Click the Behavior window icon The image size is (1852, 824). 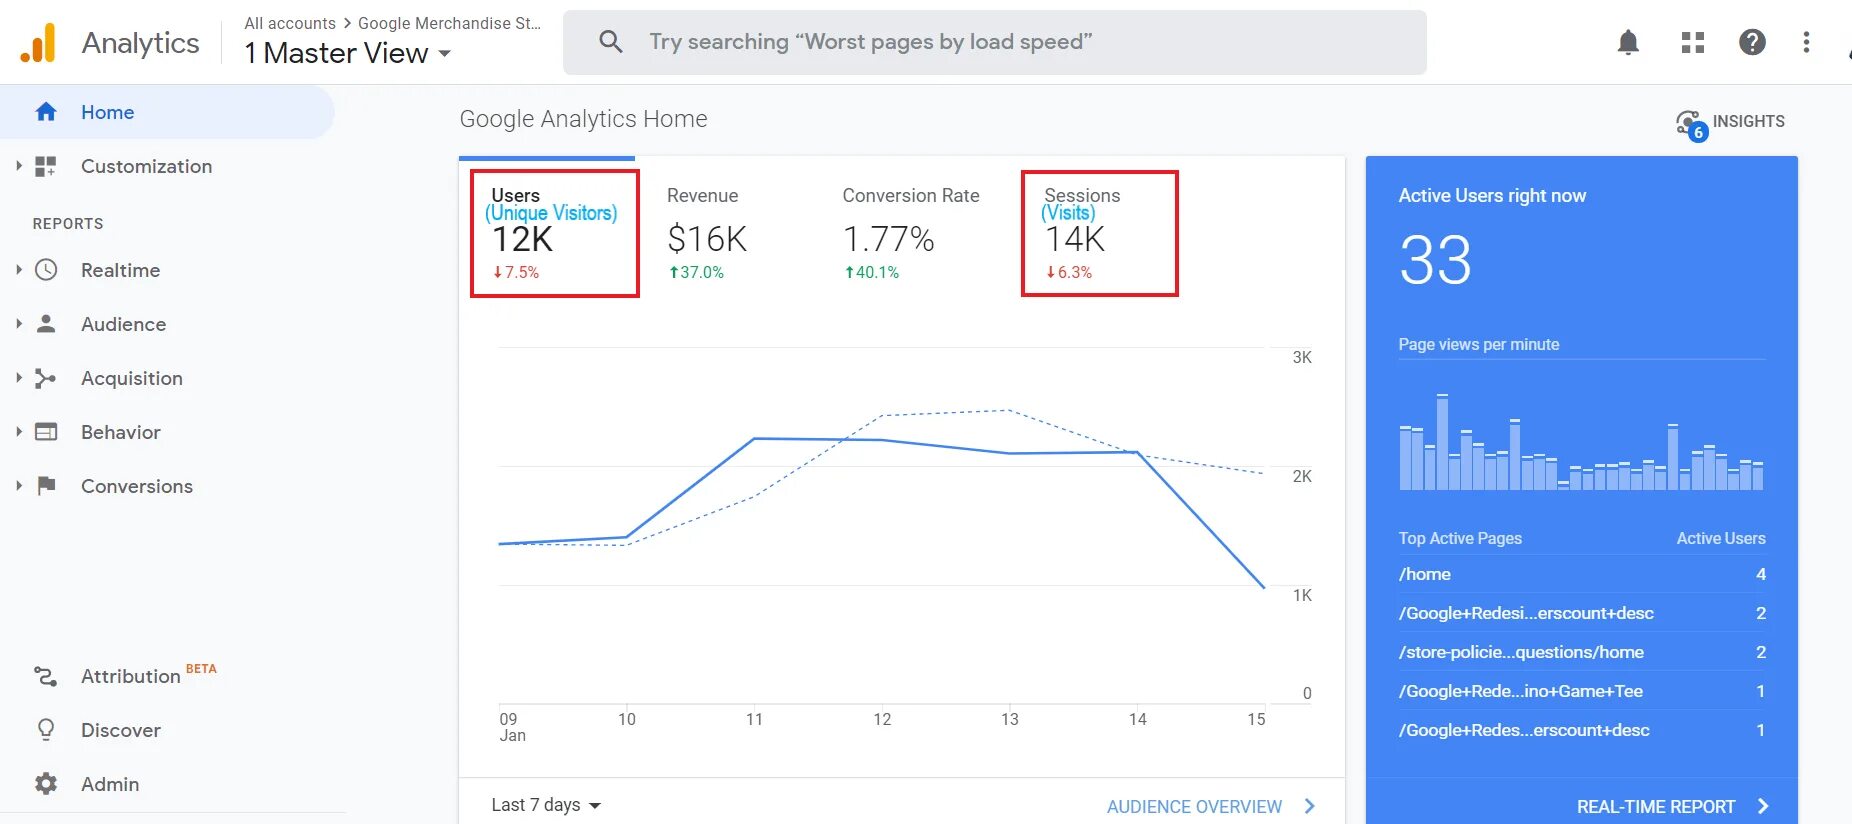click(x=46, y=432)
